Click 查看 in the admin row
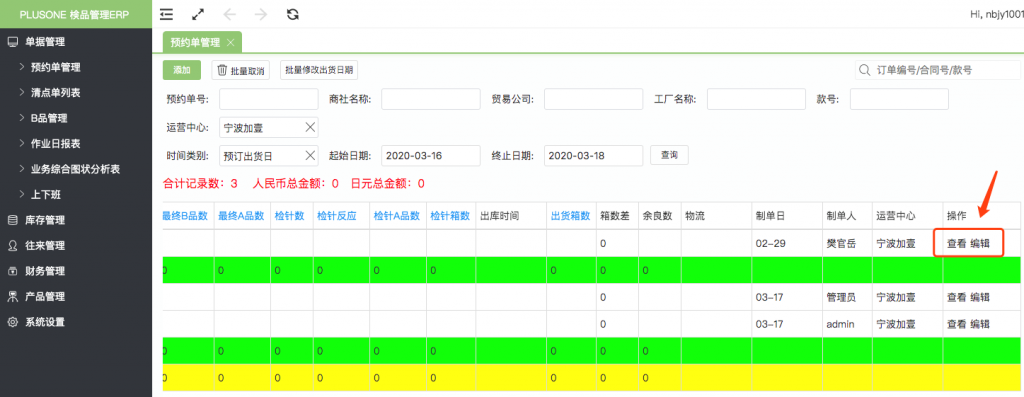Viewport: 1024px width, 397px height. (956, 324)
